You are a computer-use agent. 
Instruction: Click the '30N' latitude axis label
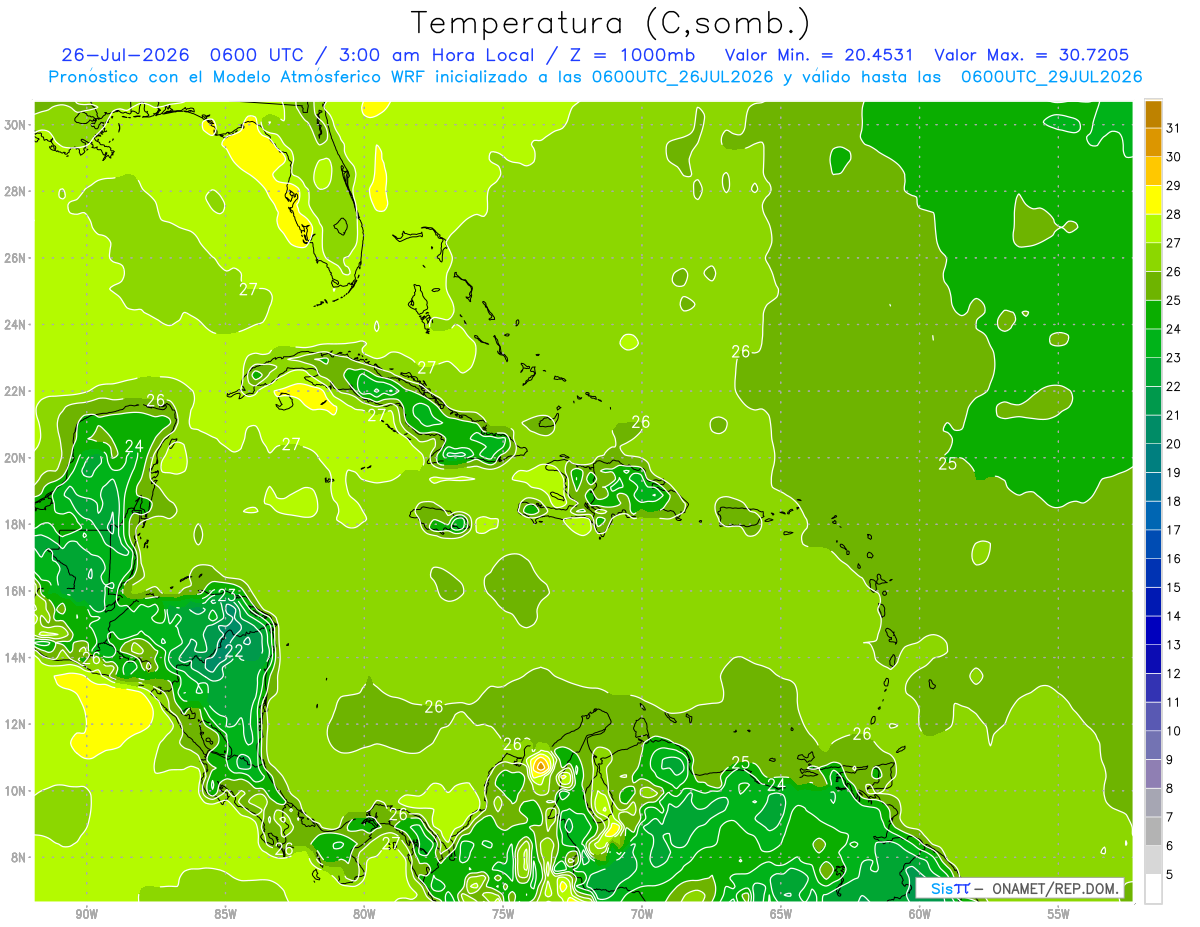15,124
